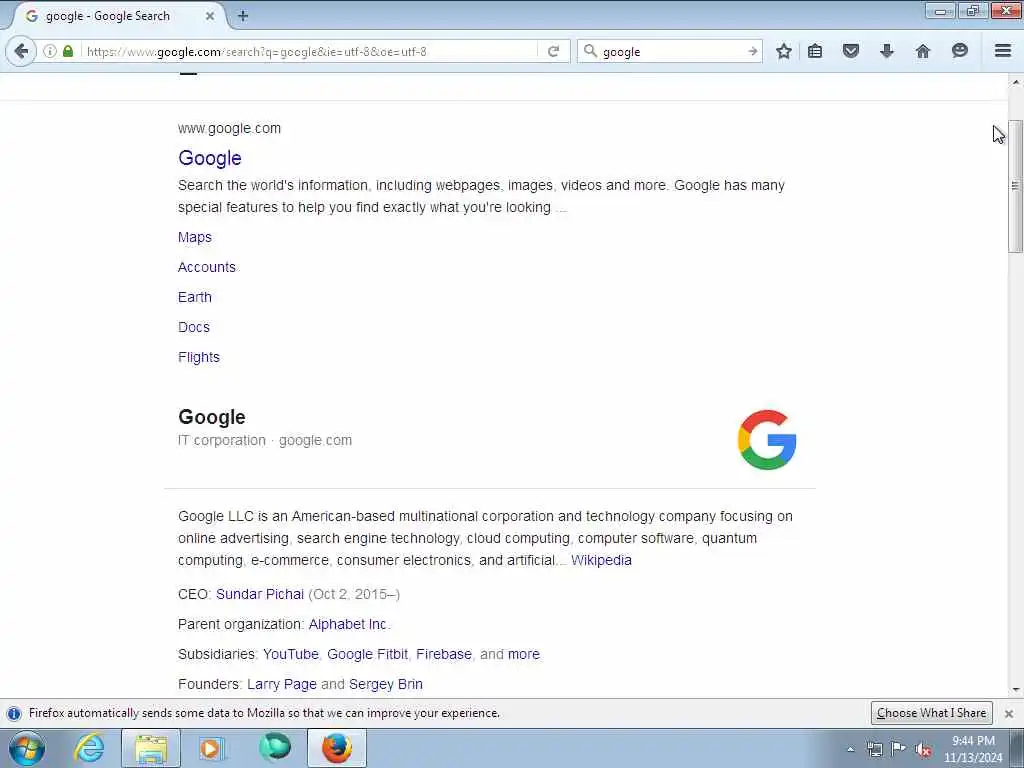
Task: Open Google Fitbit link
Action: click(367, 654)
